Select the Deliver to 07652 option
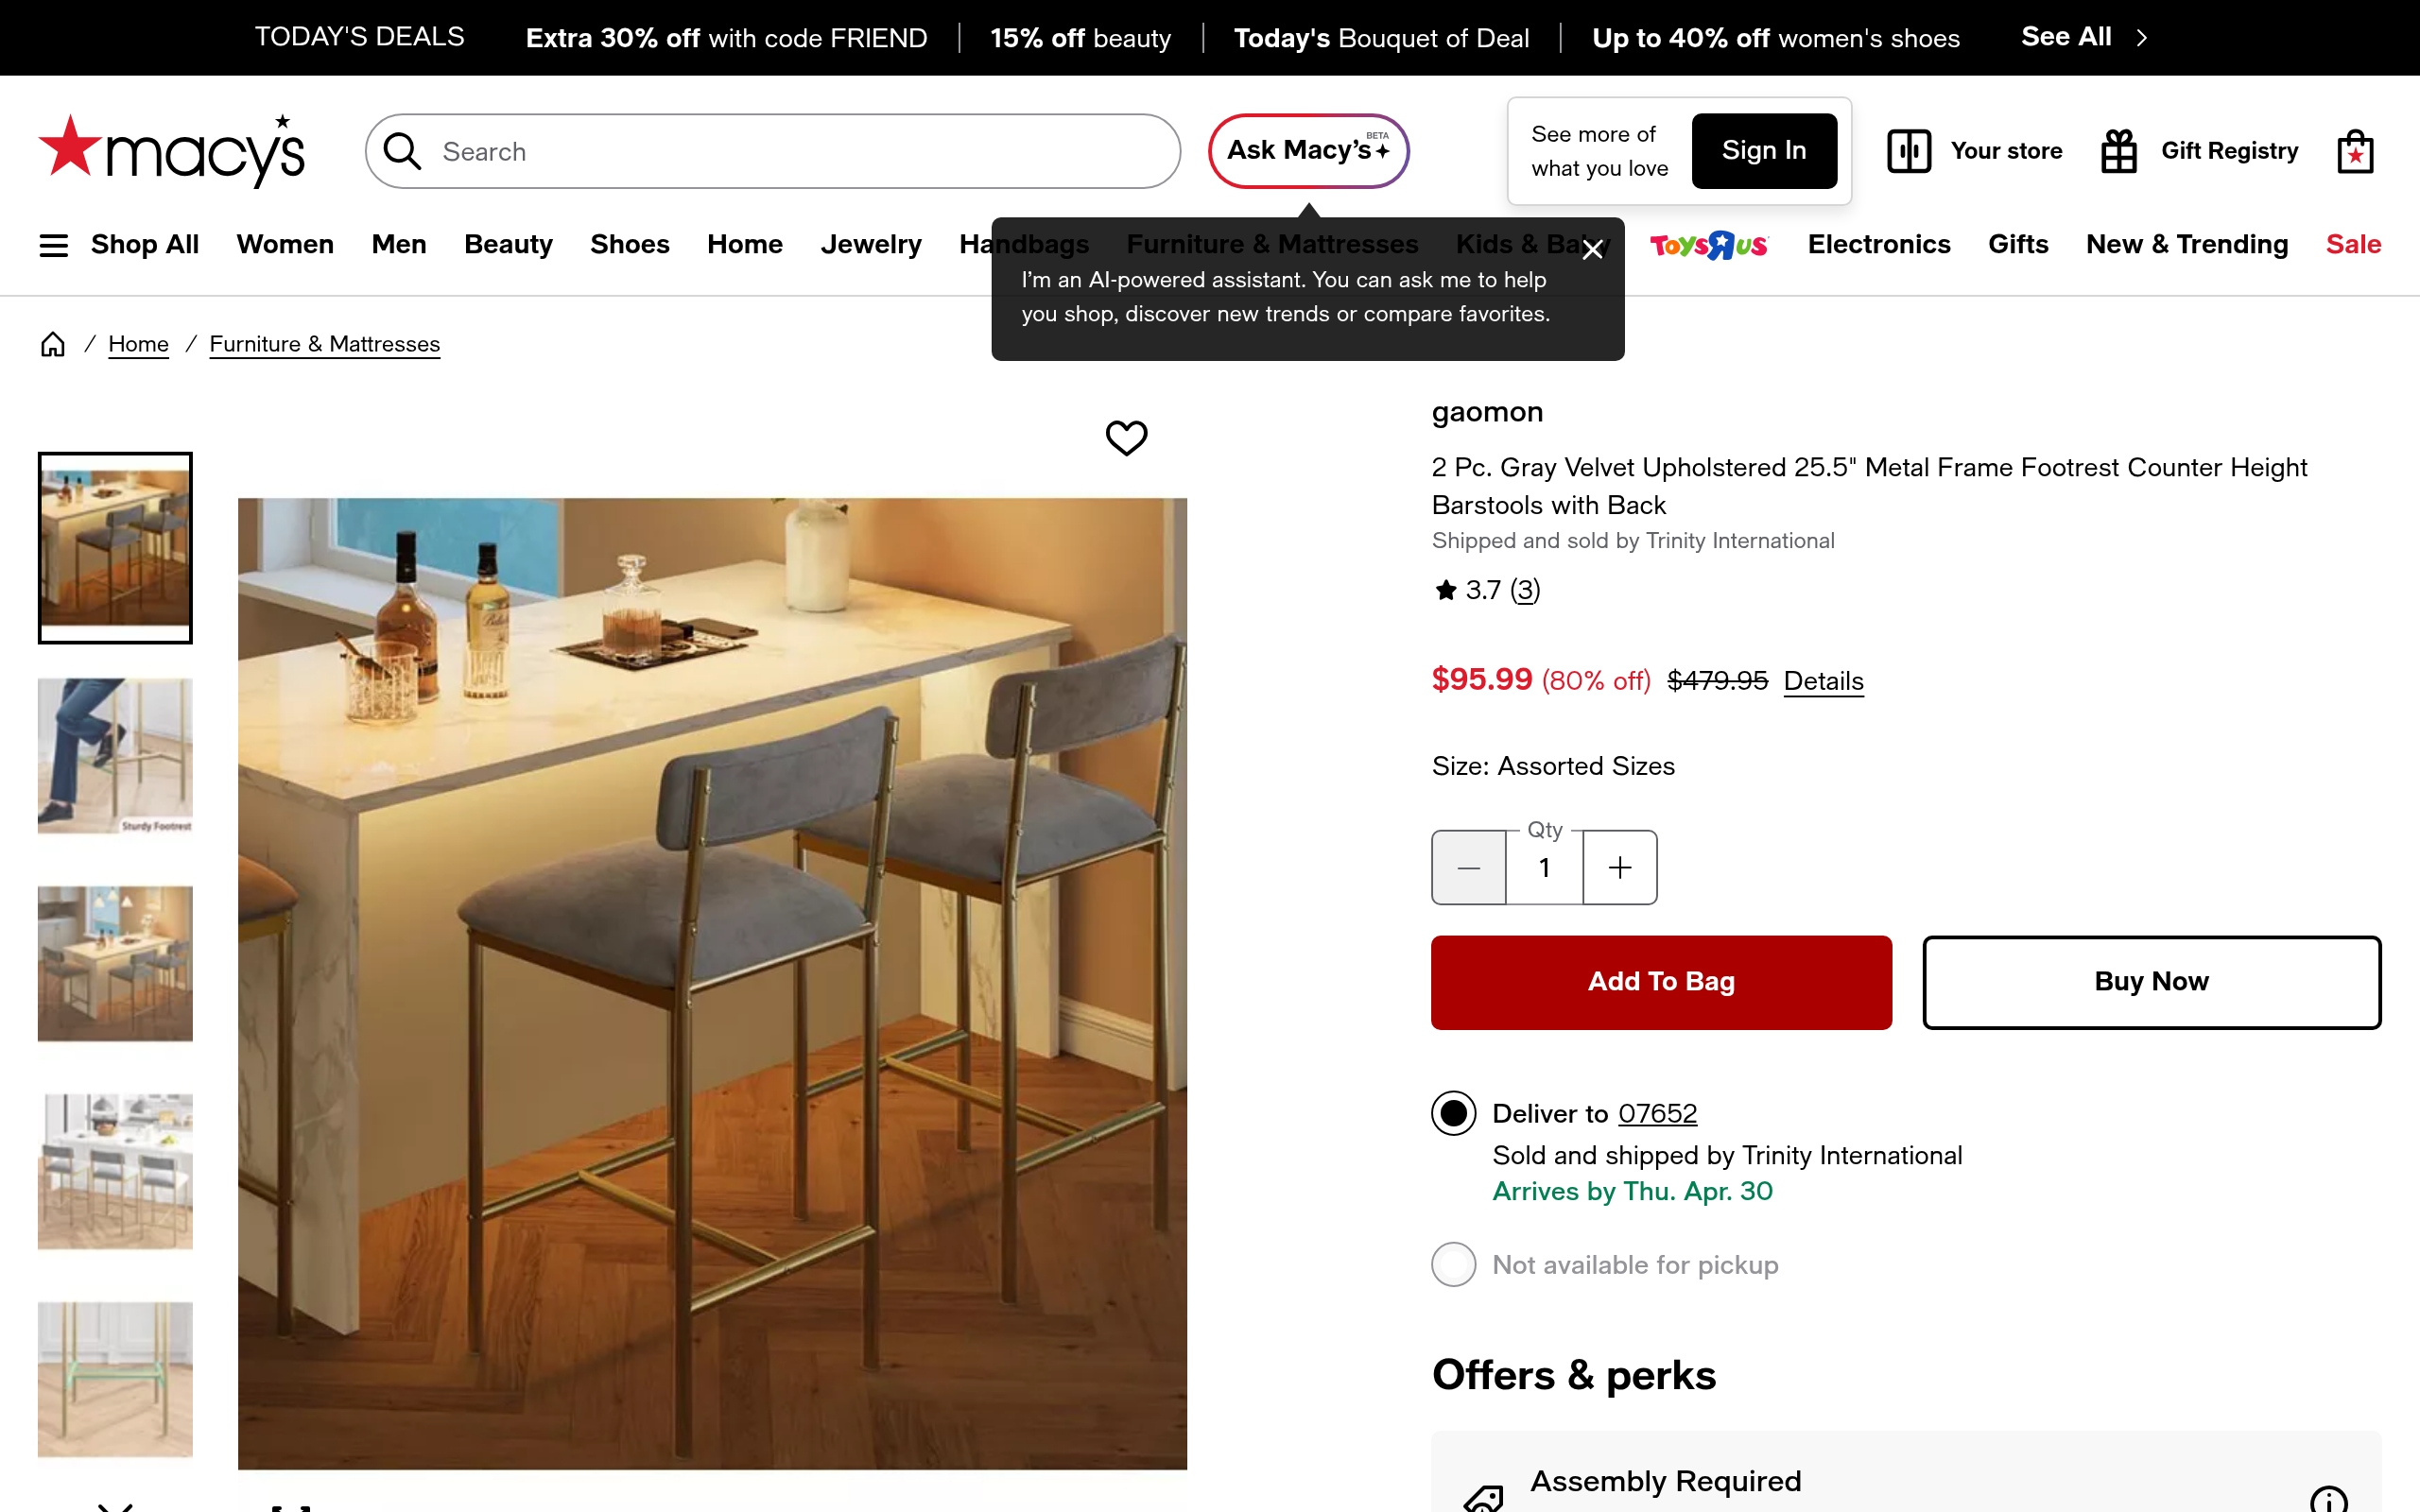Viewport: 2420px width, 1512px height. pyautogui.click(x=1453, y=1113)
